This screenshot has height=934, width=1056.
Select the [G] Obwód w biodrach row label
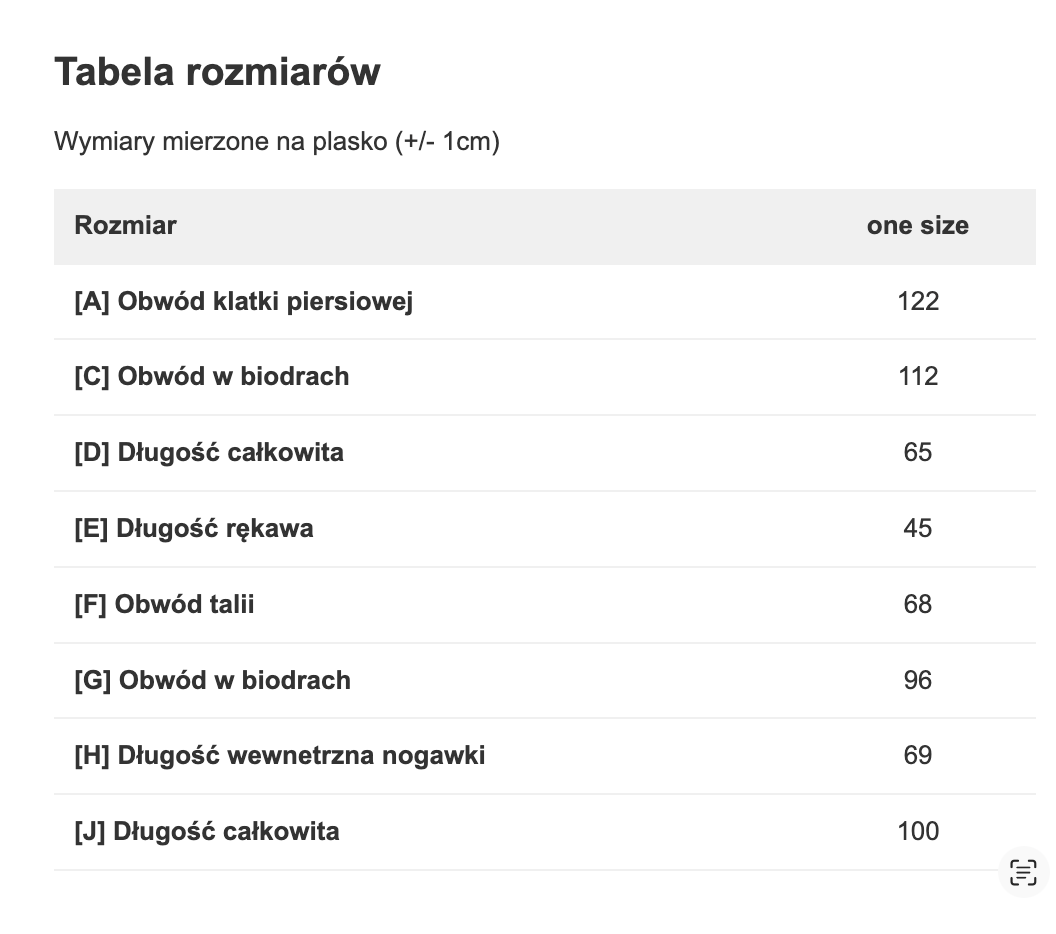(x=212, y=680)
